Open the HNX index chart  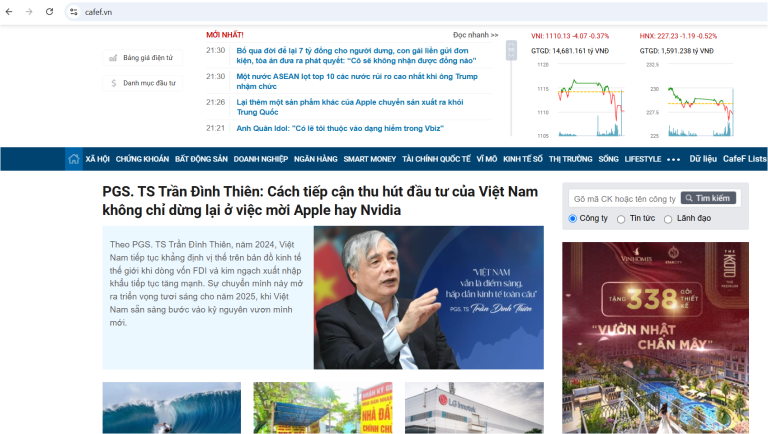click(690, 100)
